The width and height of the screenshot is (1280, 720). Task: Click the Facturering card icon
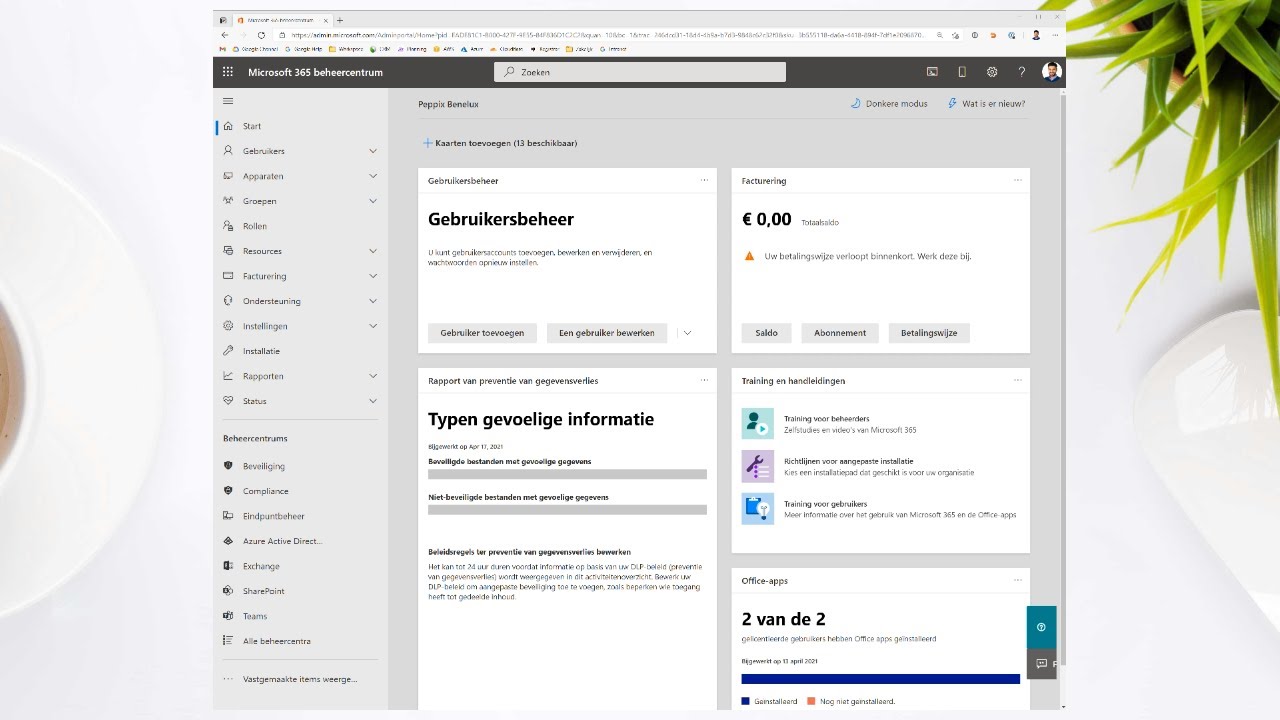pyautogui.click(x=228, y=276)
